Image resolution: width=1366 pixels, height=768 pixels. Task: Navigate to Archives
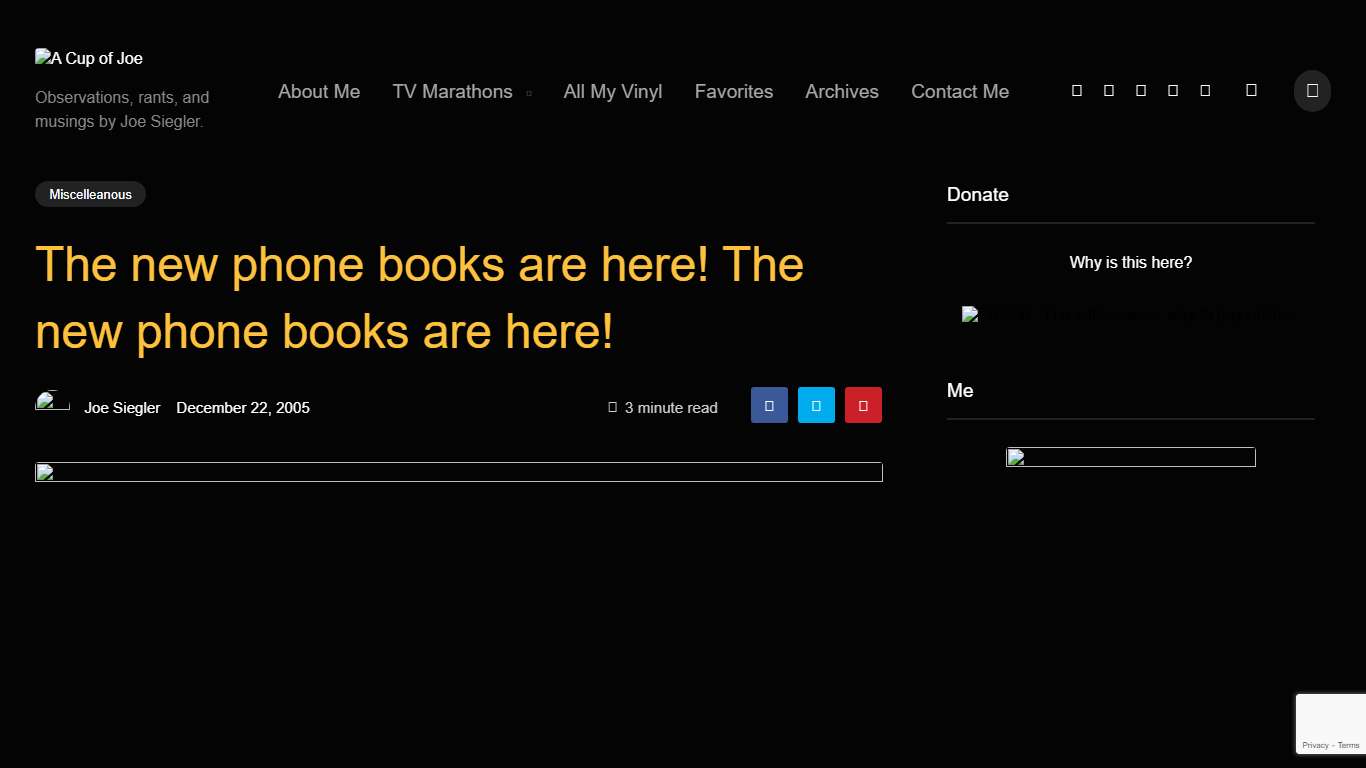click(842, 91)
